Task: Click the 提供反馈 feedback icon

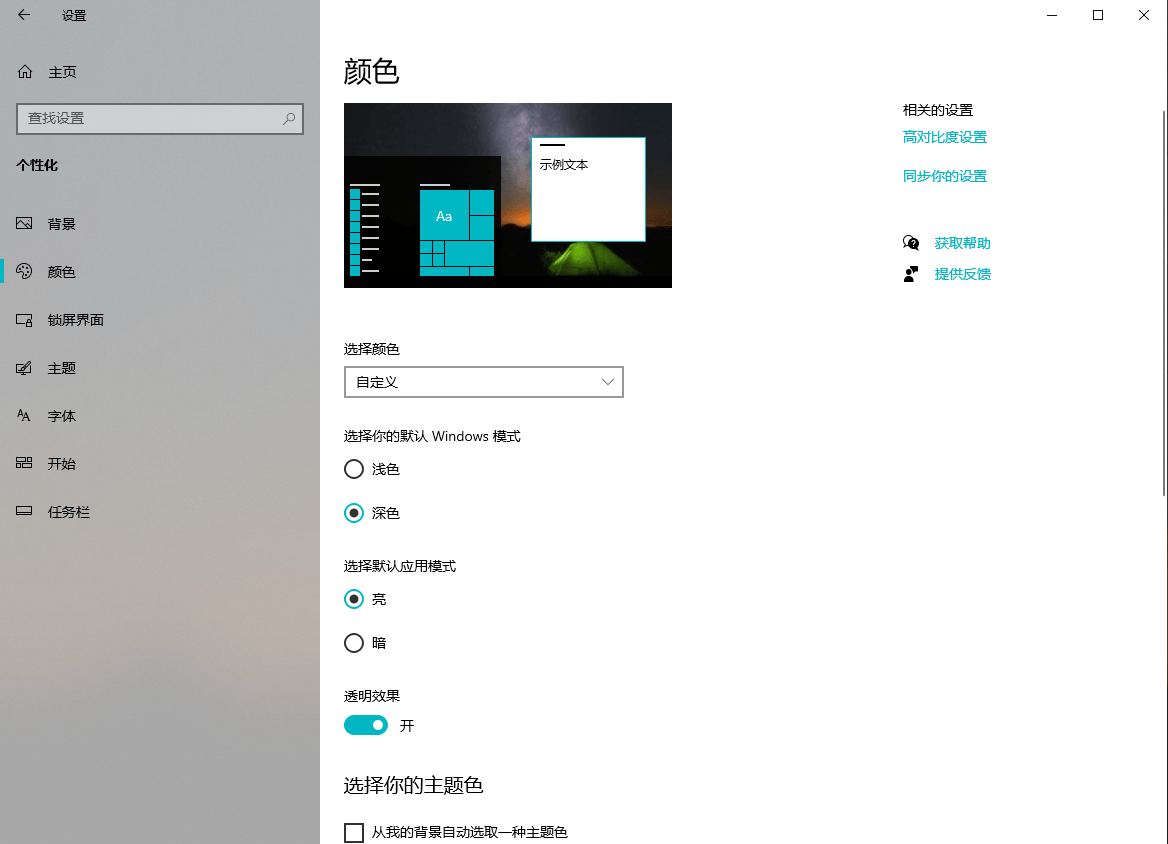Action: pyautogui.click(x=911, y=274)
